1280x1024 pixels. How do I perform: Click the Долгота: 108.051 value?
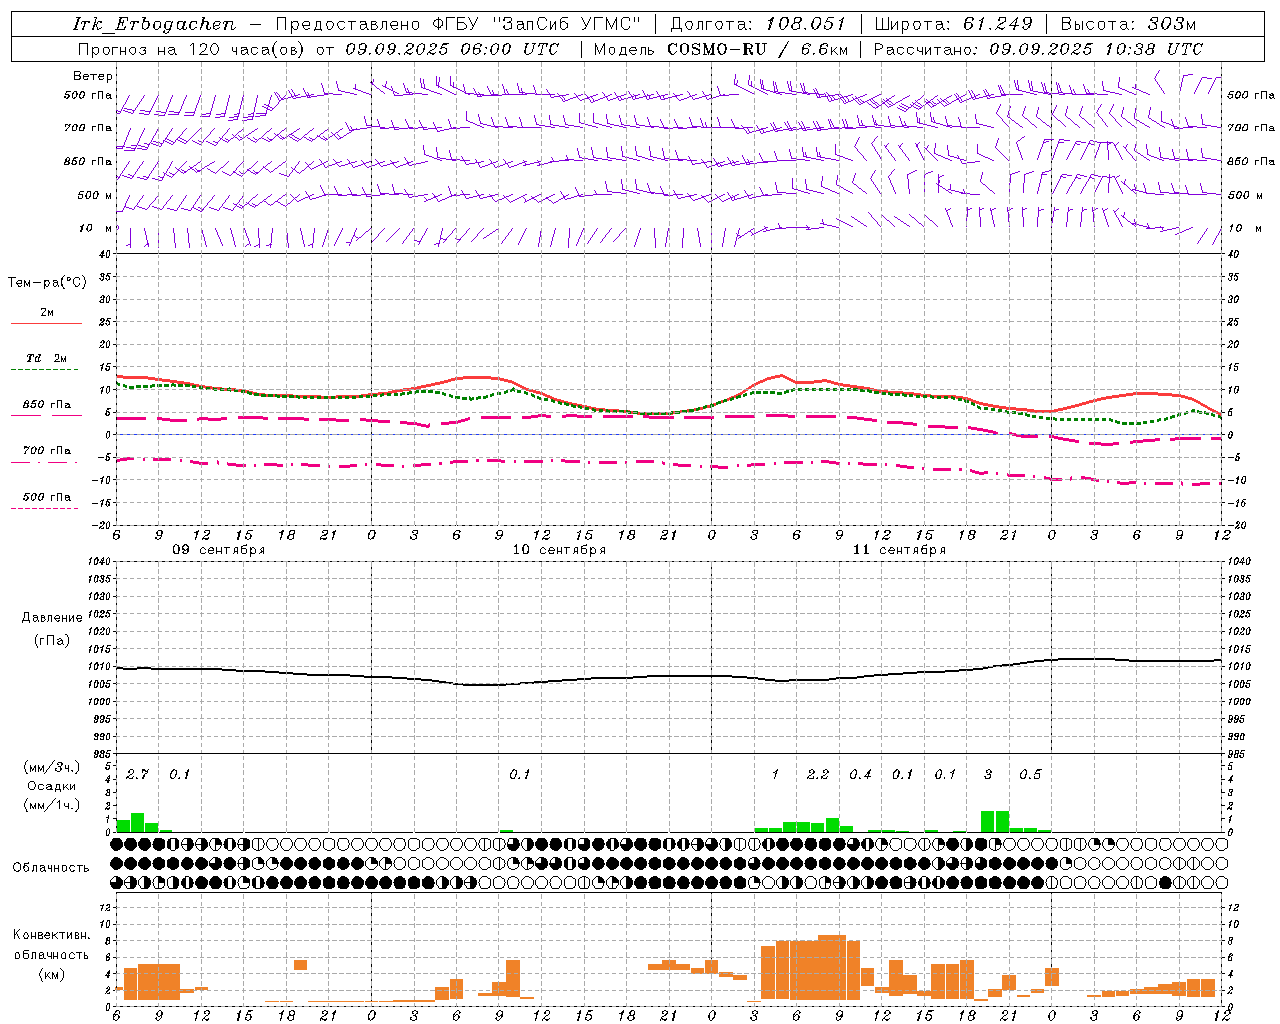(758, 24)
